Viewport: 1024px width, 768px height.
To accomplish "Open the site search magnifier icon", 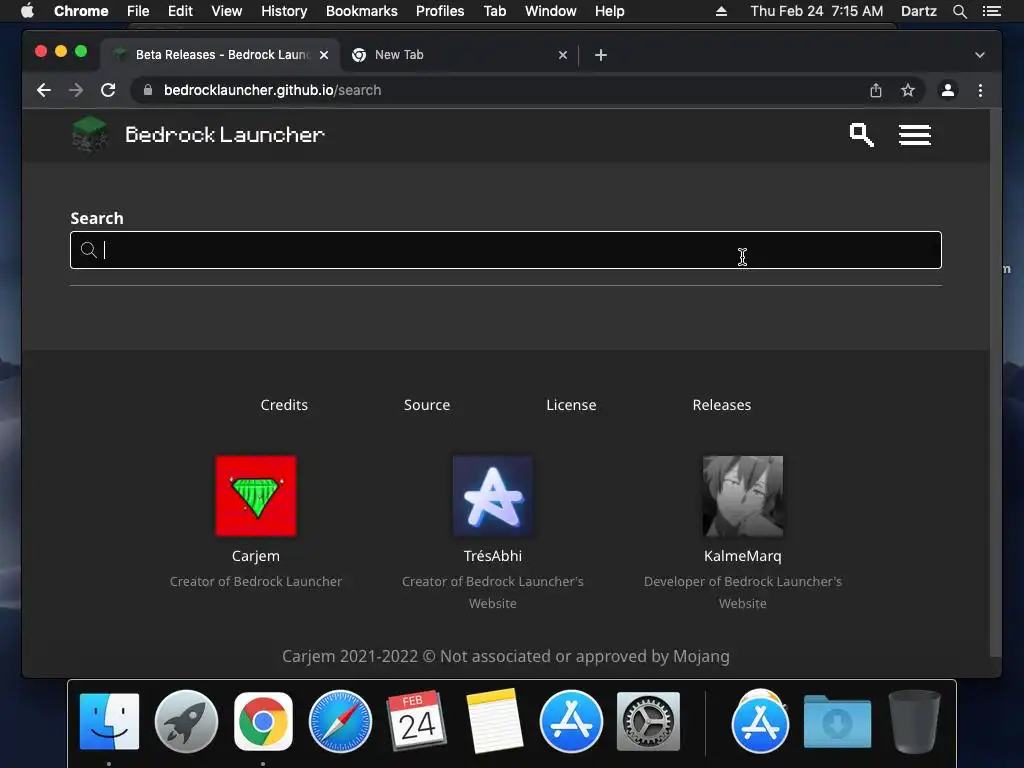I will (x=861, y=135).
